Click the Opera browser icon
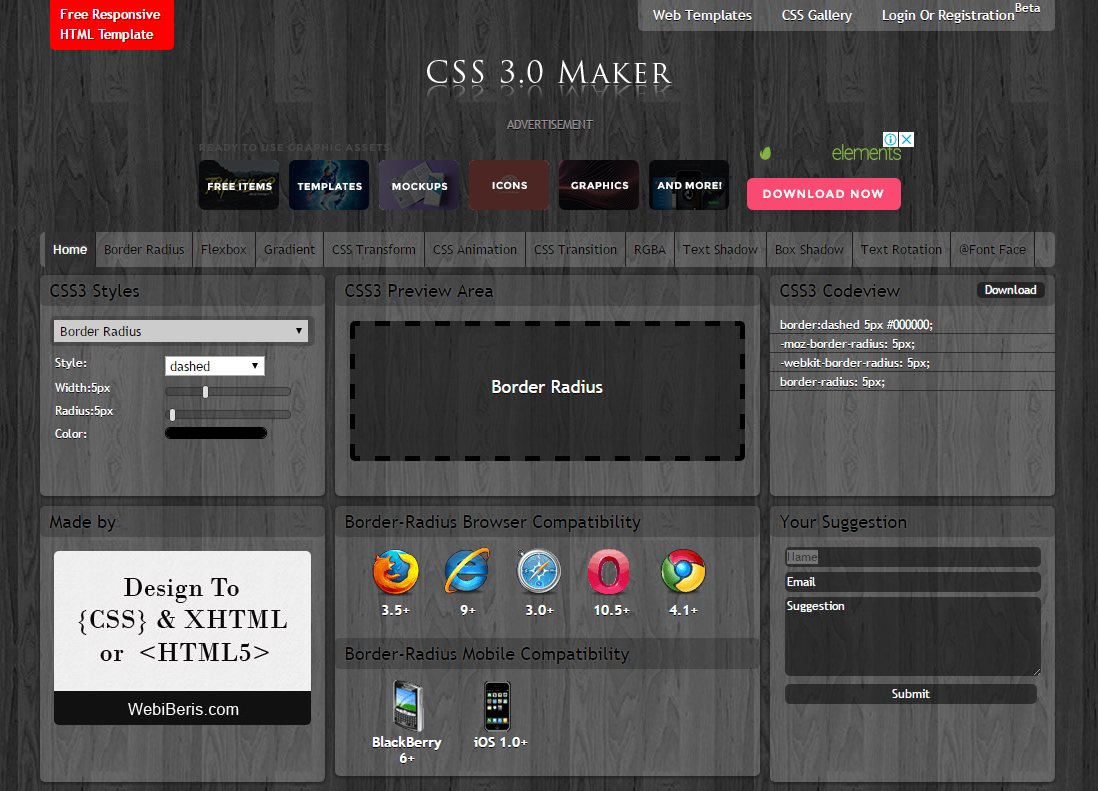The width and height of the screenshot is (1098, 791). click(x=608, y=573)
